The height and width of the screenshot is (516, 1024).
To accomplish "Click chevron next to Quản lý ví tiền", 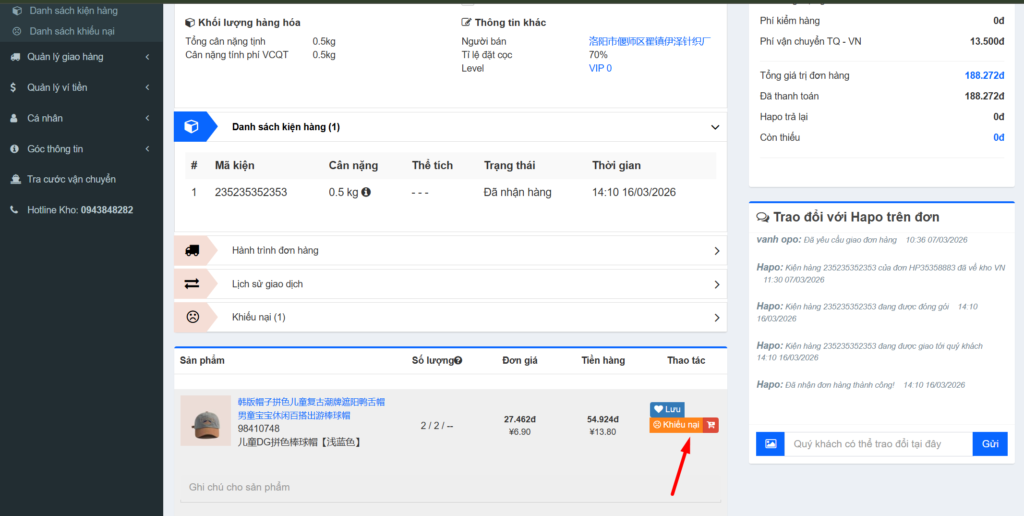I will 148,88.
